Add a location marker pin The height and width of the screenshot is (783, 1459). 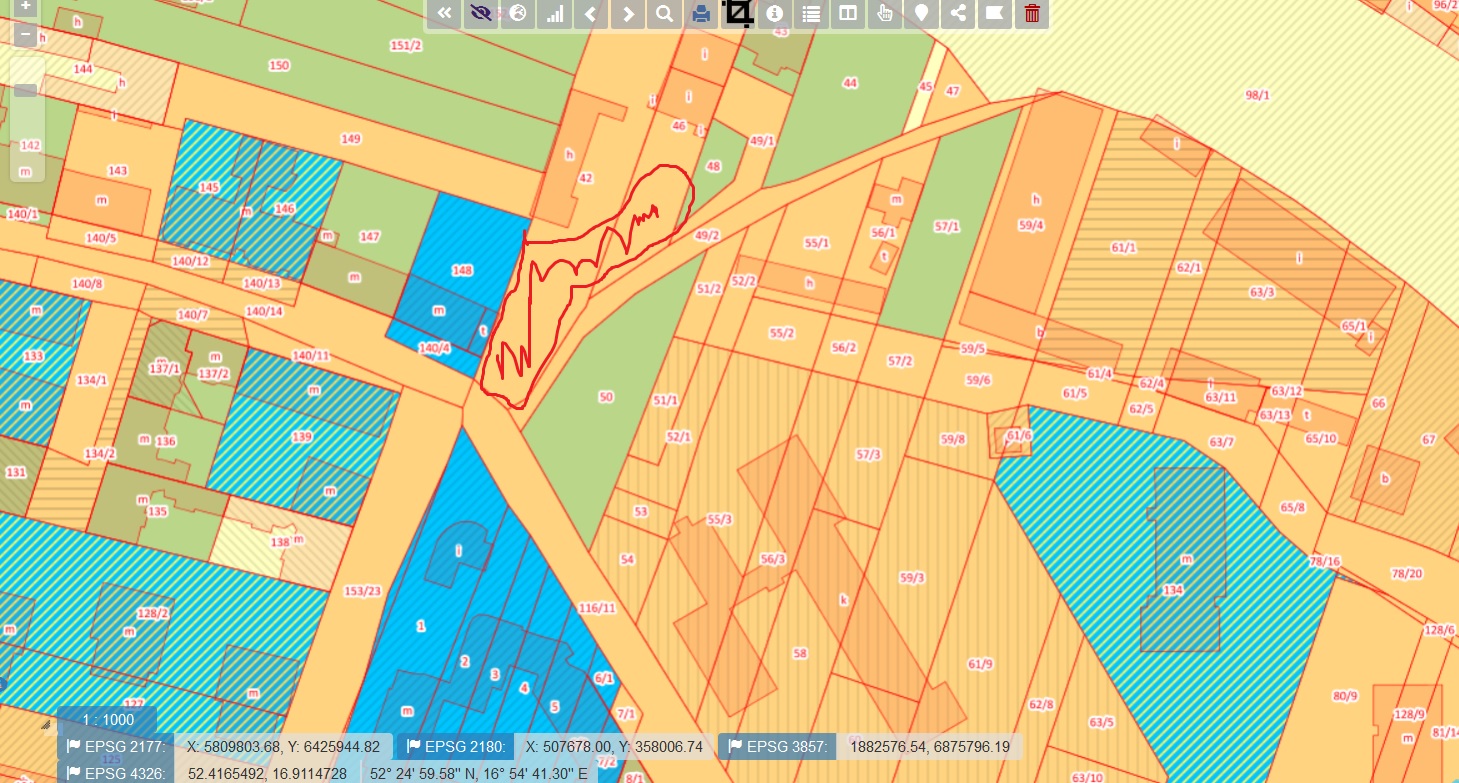pyautogui.click(x=921, y=13)
